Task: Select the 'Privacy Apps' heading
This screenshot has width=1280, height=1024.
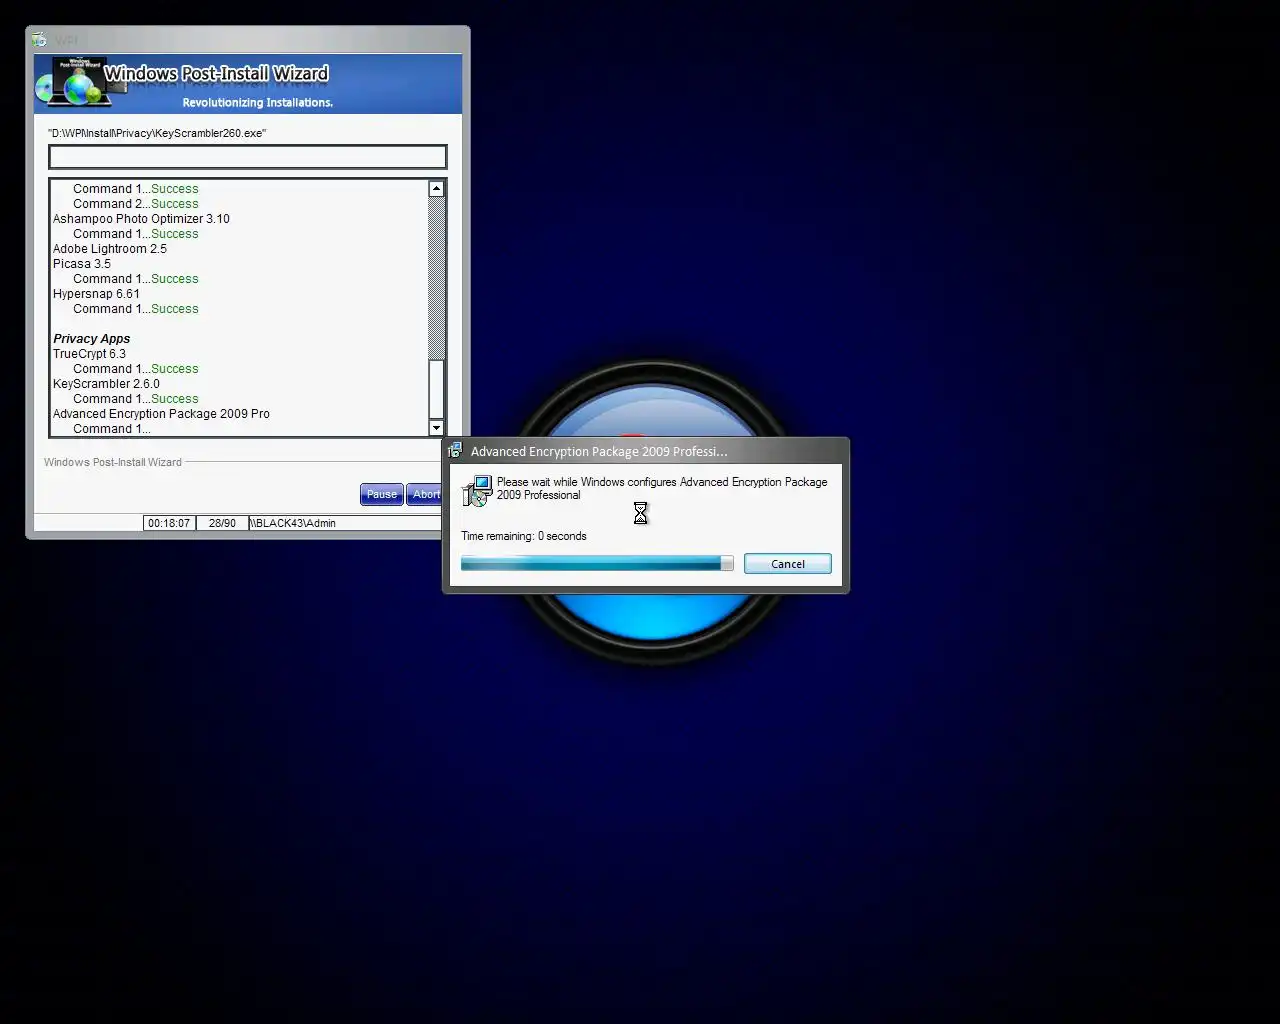Action: (91, 339)
